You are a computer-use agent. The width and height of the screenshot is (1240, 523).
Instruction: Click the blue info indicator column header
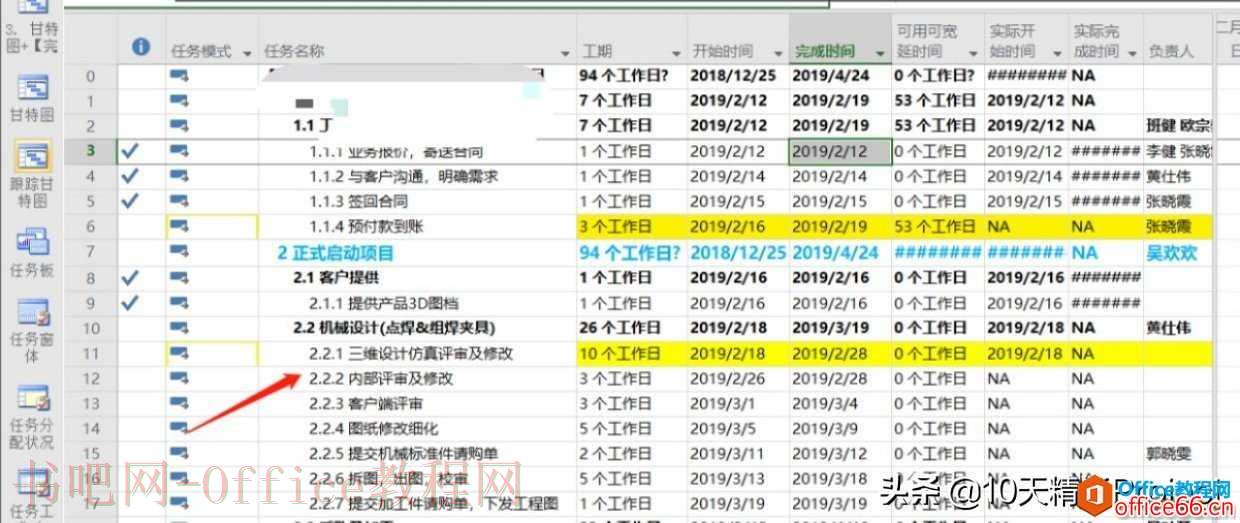(141, 47)
